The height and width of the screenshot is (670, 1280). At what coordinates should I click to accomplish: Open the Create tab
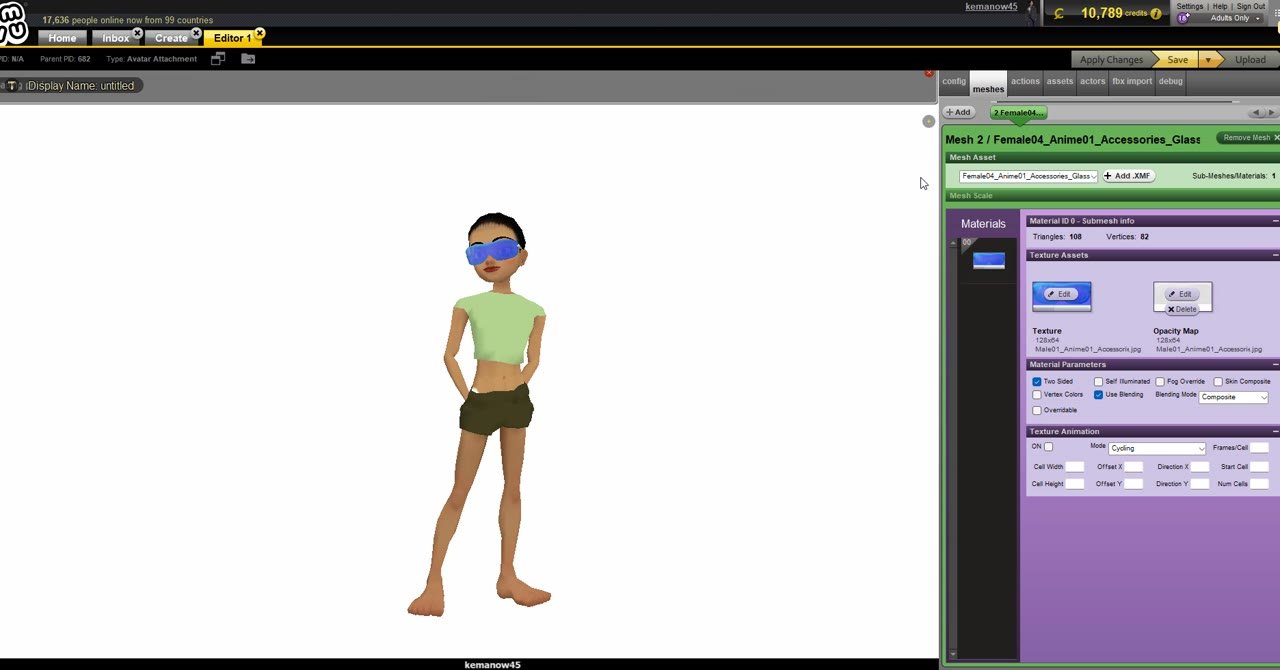(171, 38)
